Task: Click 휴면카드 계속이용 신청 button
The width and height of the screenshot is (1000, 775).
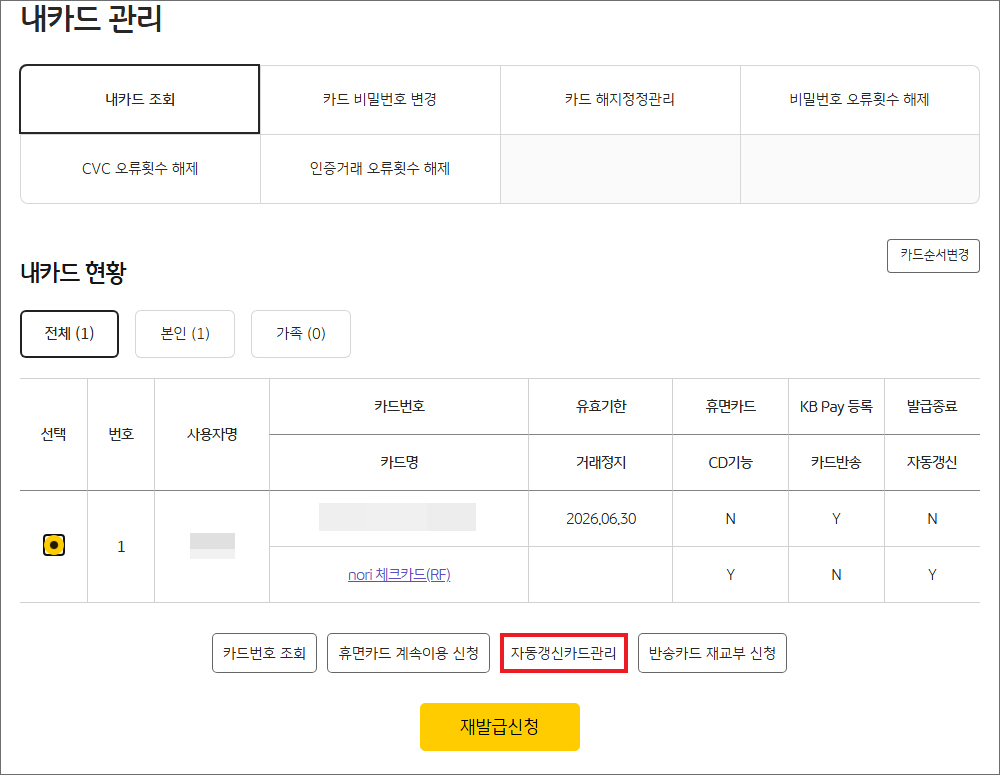Action: (409, 654)
